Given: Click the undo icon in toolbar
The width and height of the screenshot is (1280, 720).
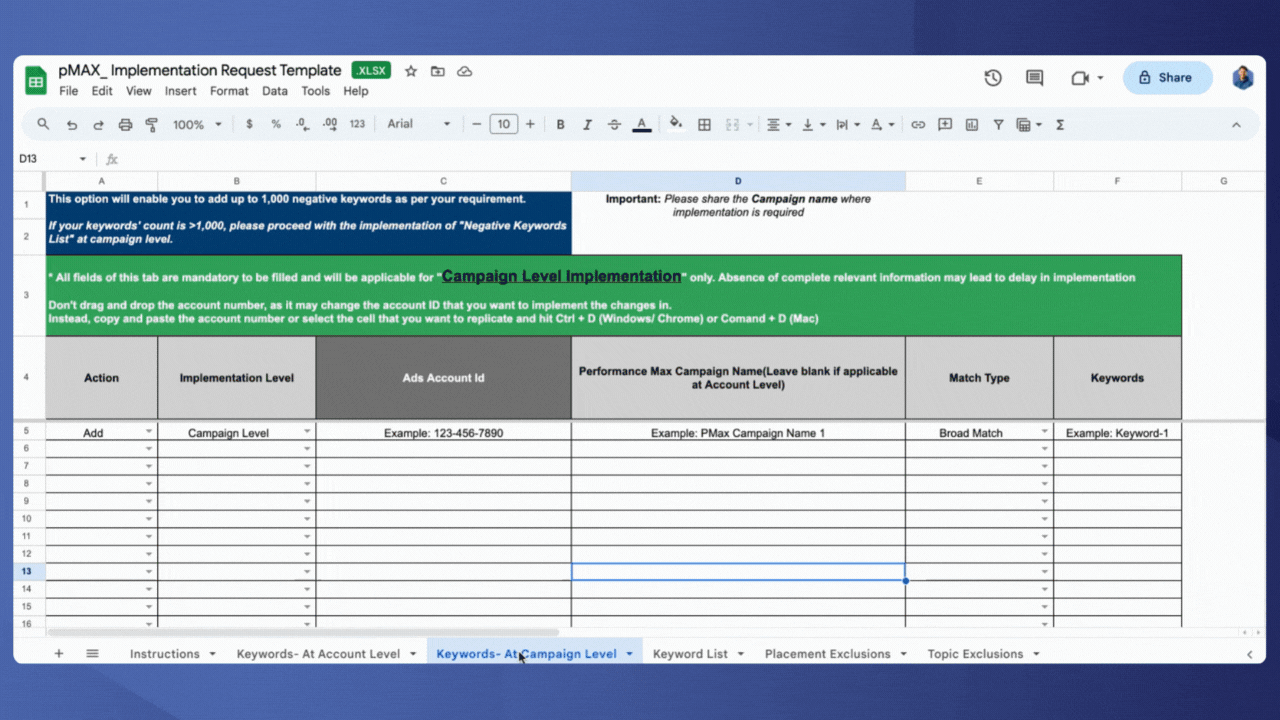Looking at the screenshot, I should 72,125.
